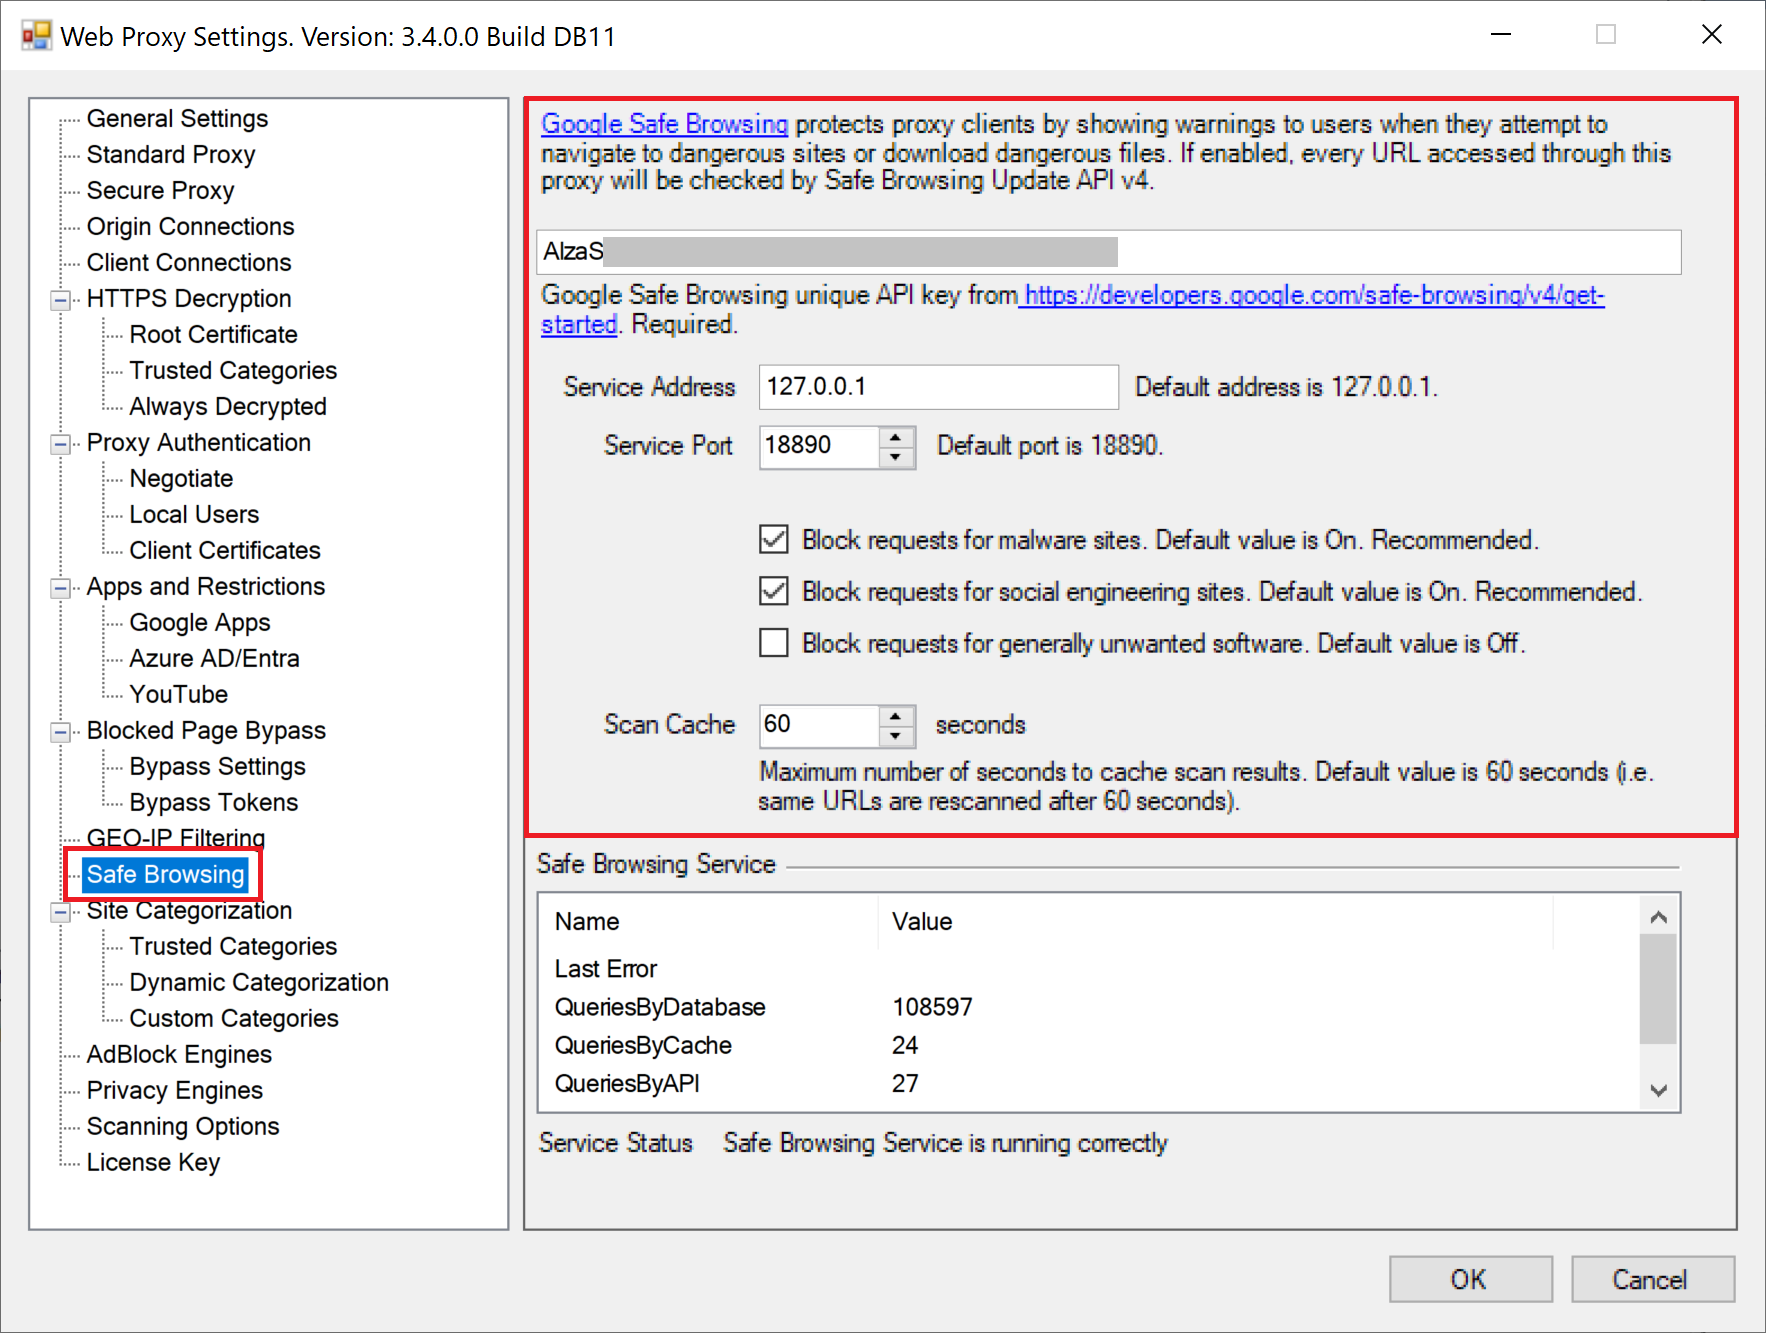
Task: Toggle block requests for social engineering sites
Action: tap(773, 591)
